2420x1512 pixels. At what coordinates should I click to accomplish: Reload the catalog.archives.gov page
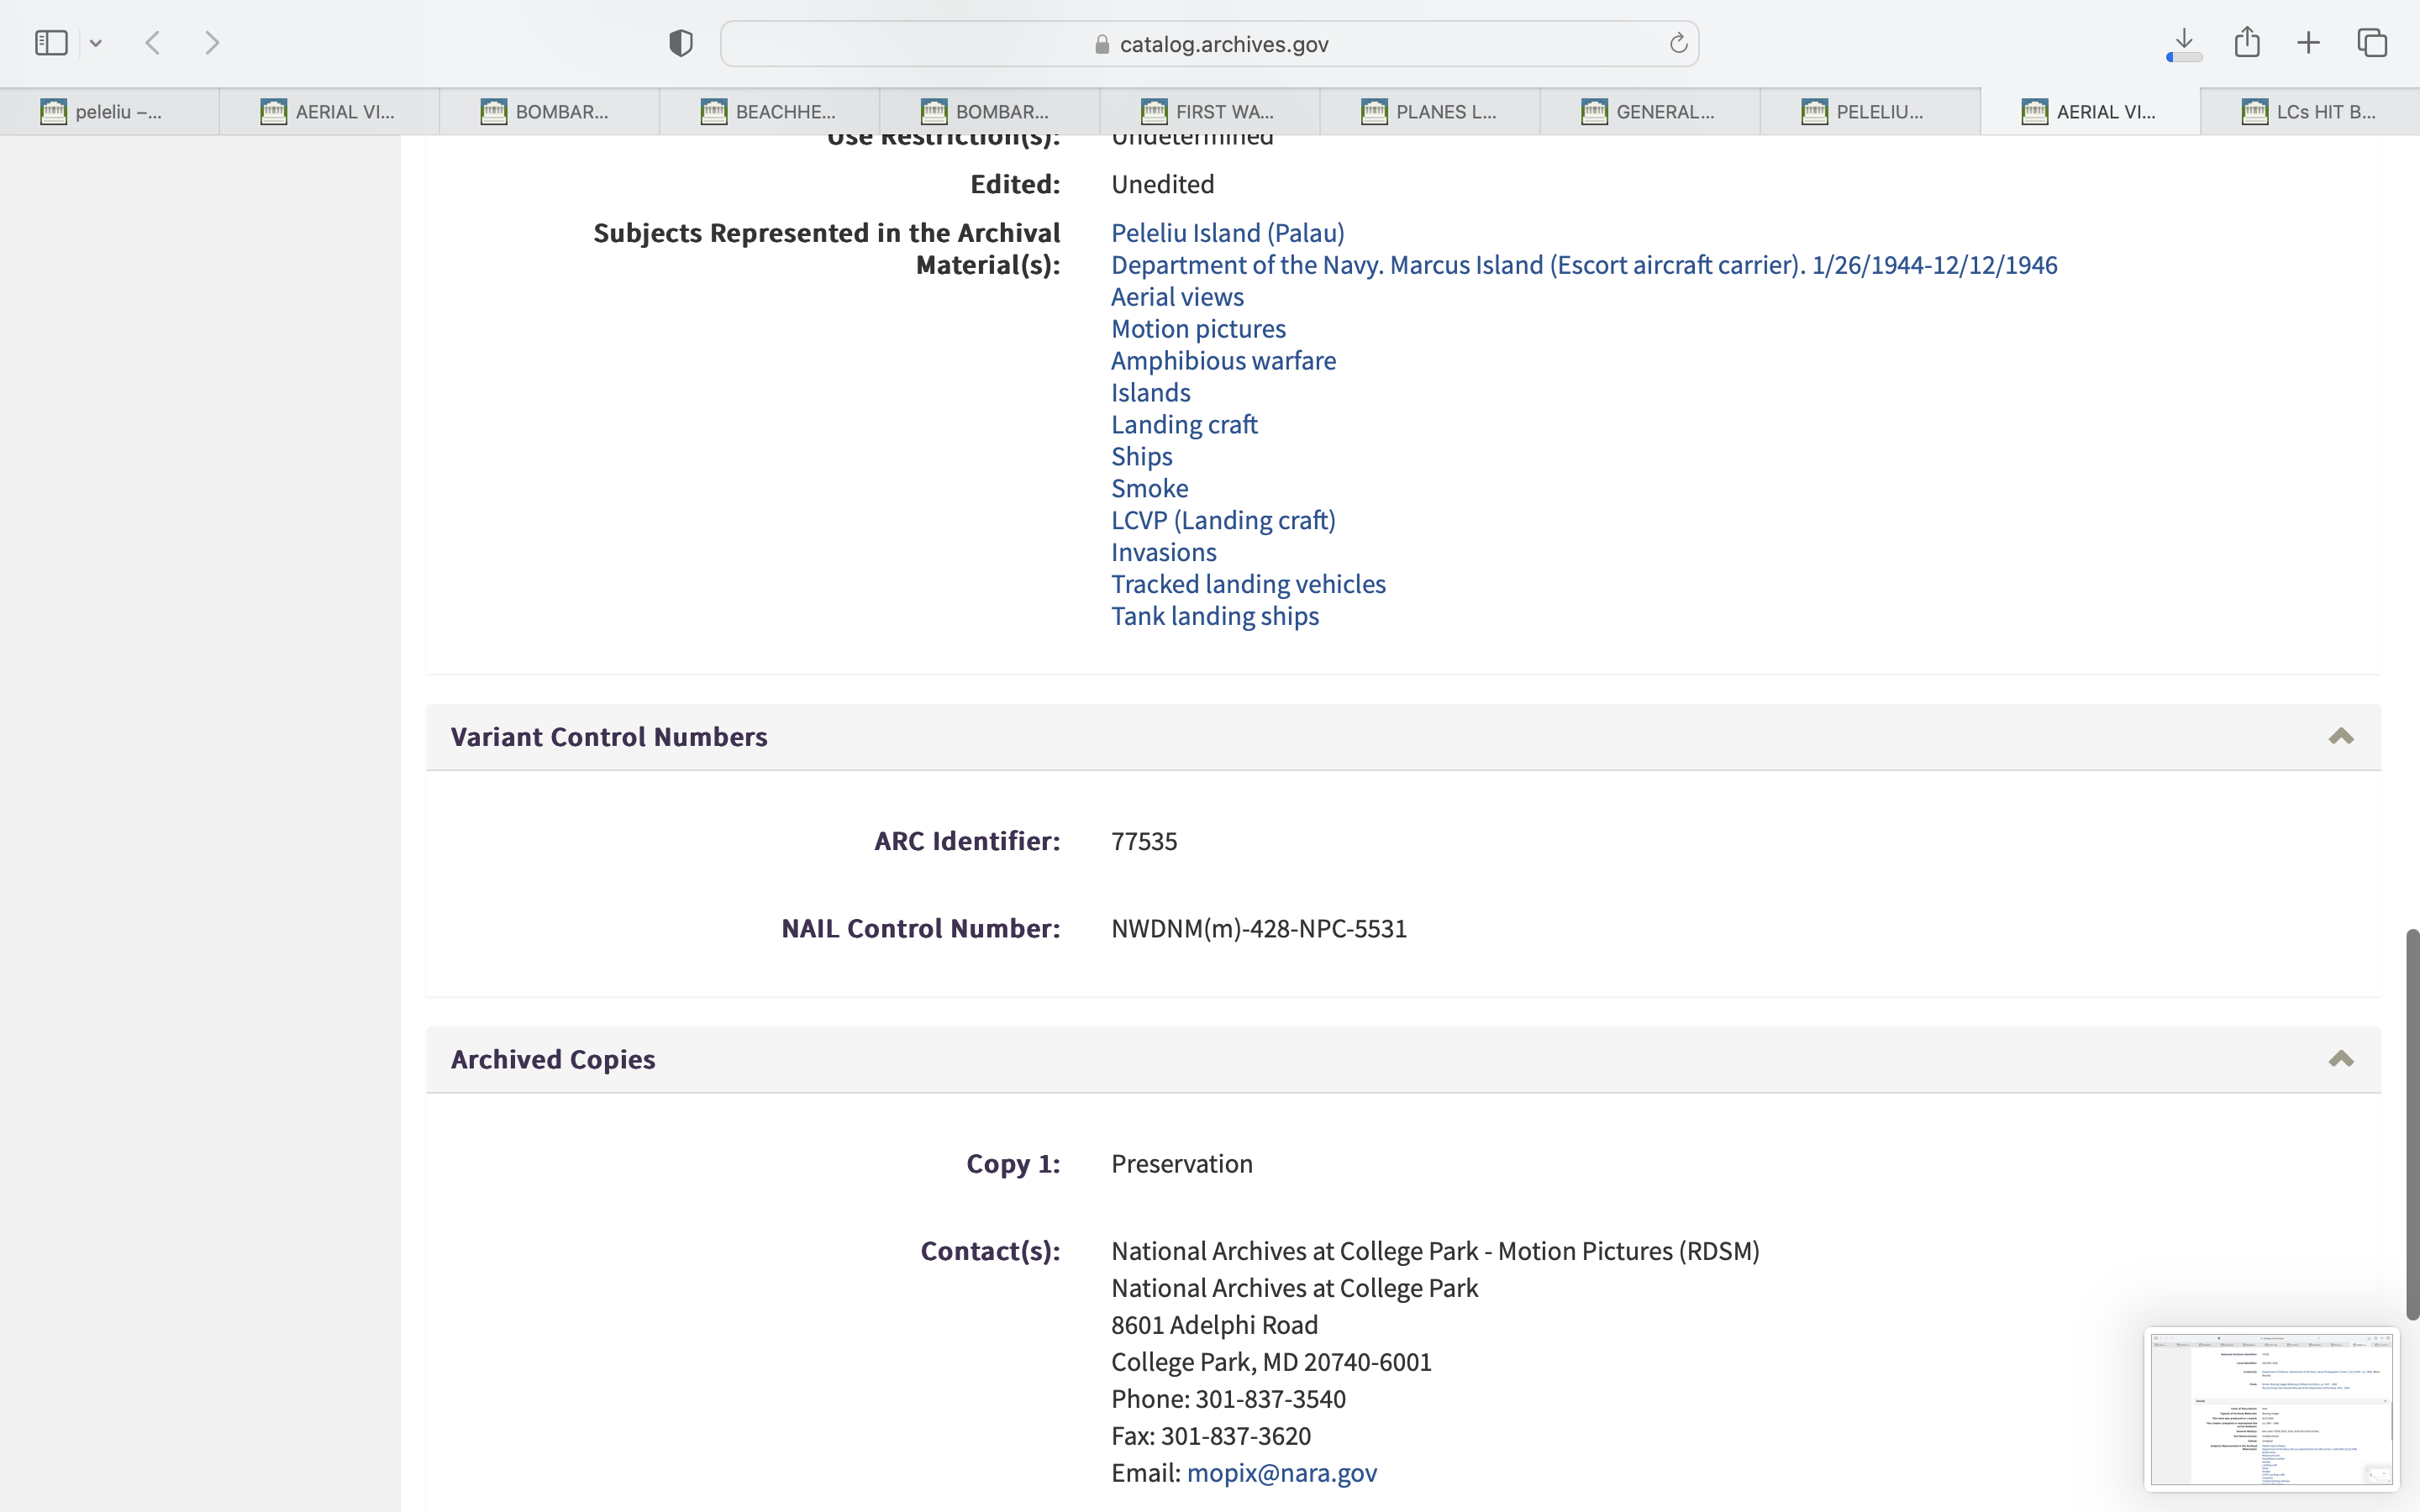point(1678,43)
